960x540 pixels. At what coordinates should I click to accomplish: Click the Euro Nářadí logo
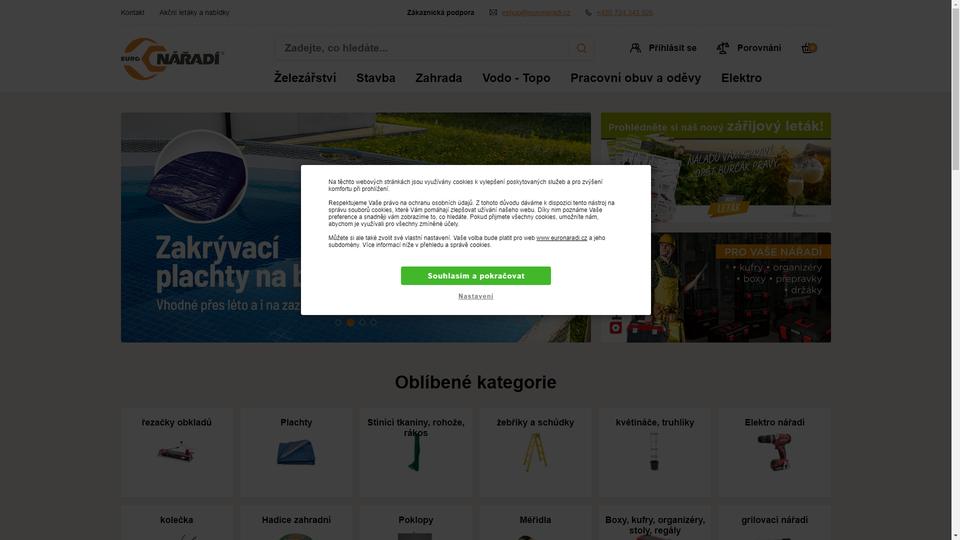click(x=172, y=59)
